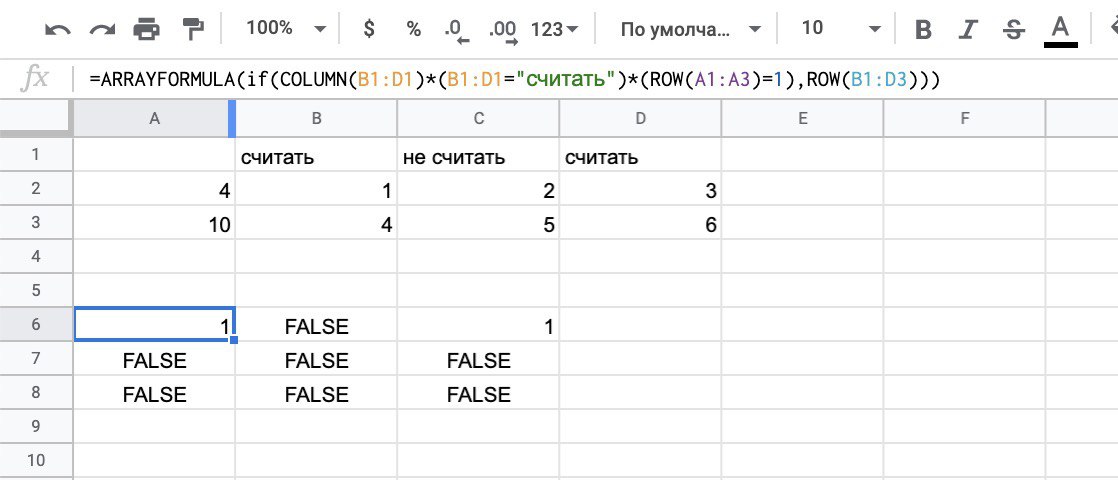
Task: Click the select-all corner box
Action: click(x=36, y=120)
